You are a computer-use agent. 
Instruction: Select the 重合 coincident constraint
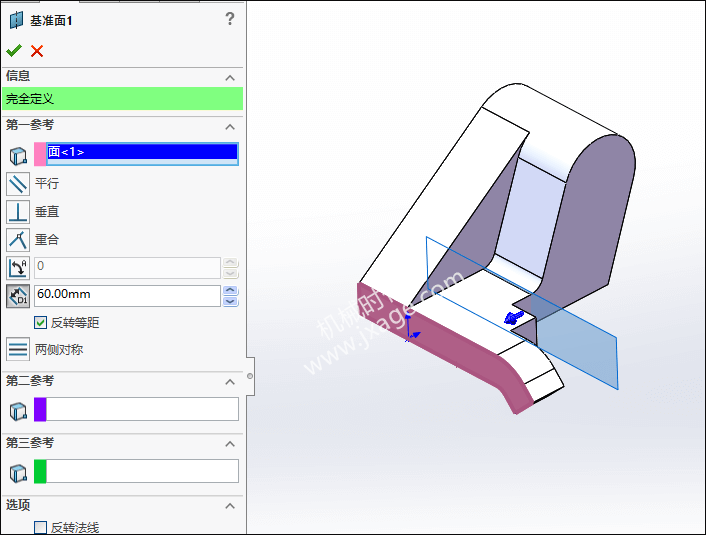click(x=18, y=240)
